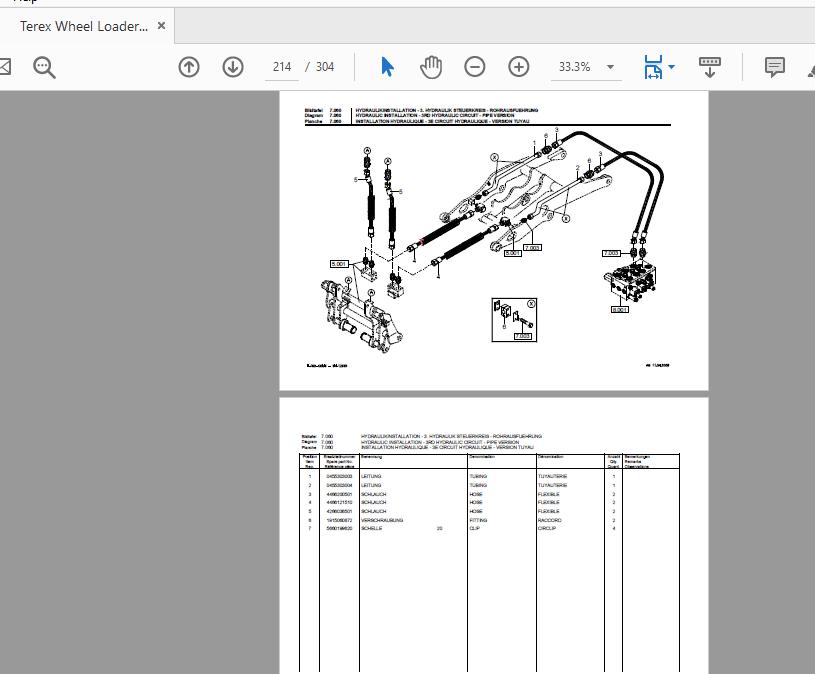Click inside the page number field showing 214
Viewport: 815px width, 674px height.
pos(281,66)
